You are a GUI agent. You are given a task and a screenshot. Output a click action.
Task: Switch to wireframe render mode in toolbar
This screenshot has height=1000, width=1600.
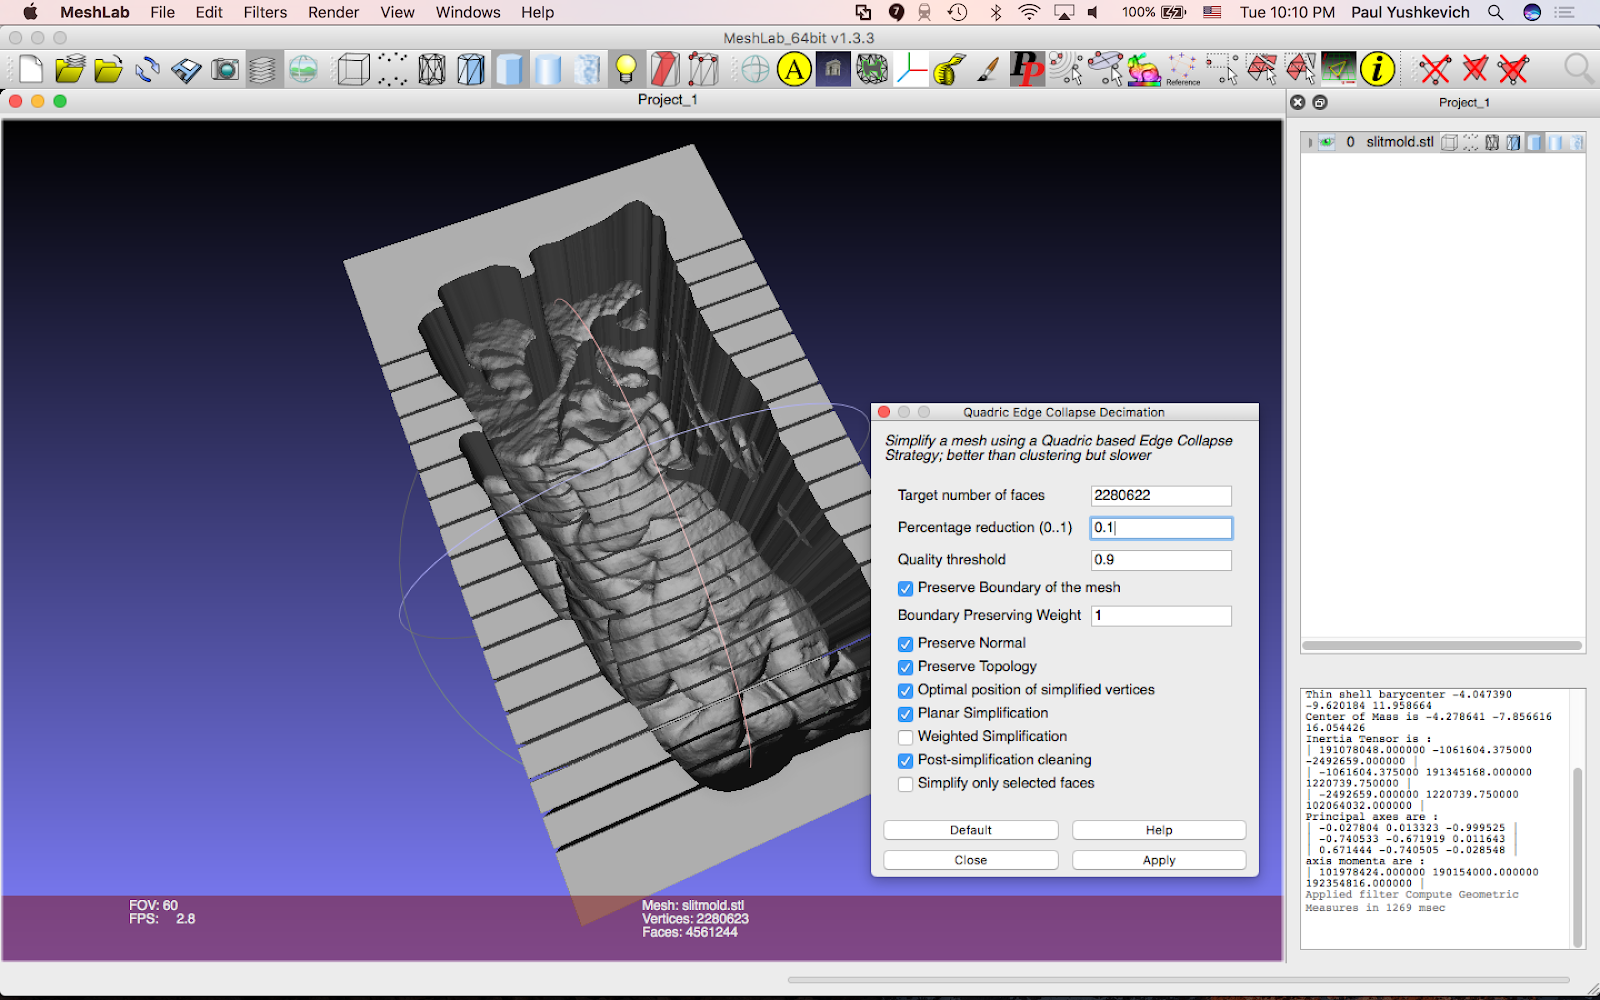click(x=432, y=69)
